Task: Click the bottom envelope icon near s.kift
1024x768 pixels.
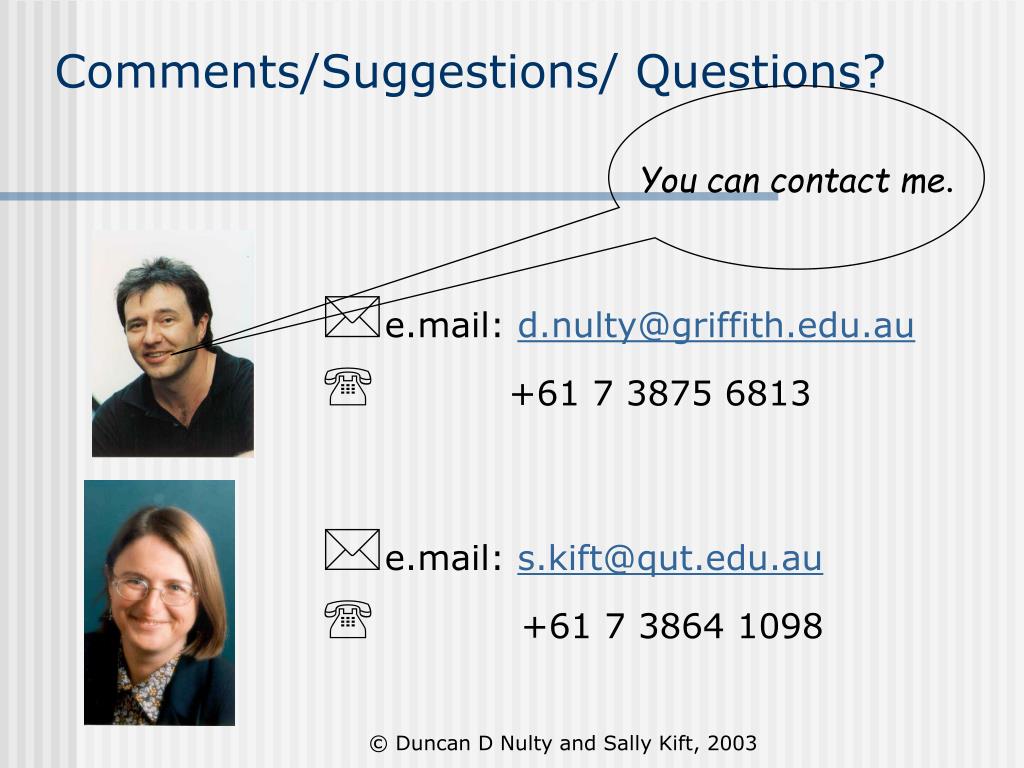Action: pos(352,550)
